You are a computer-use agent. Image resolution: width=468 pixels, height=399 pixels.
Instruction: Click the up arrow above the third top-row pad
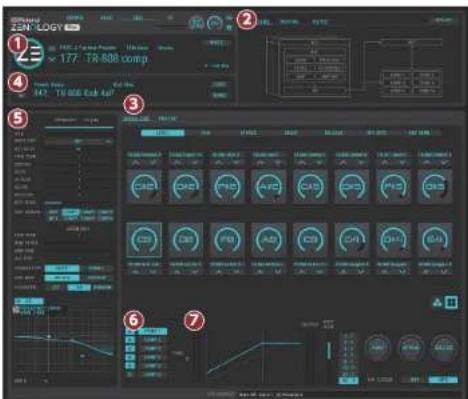(219, 163)
